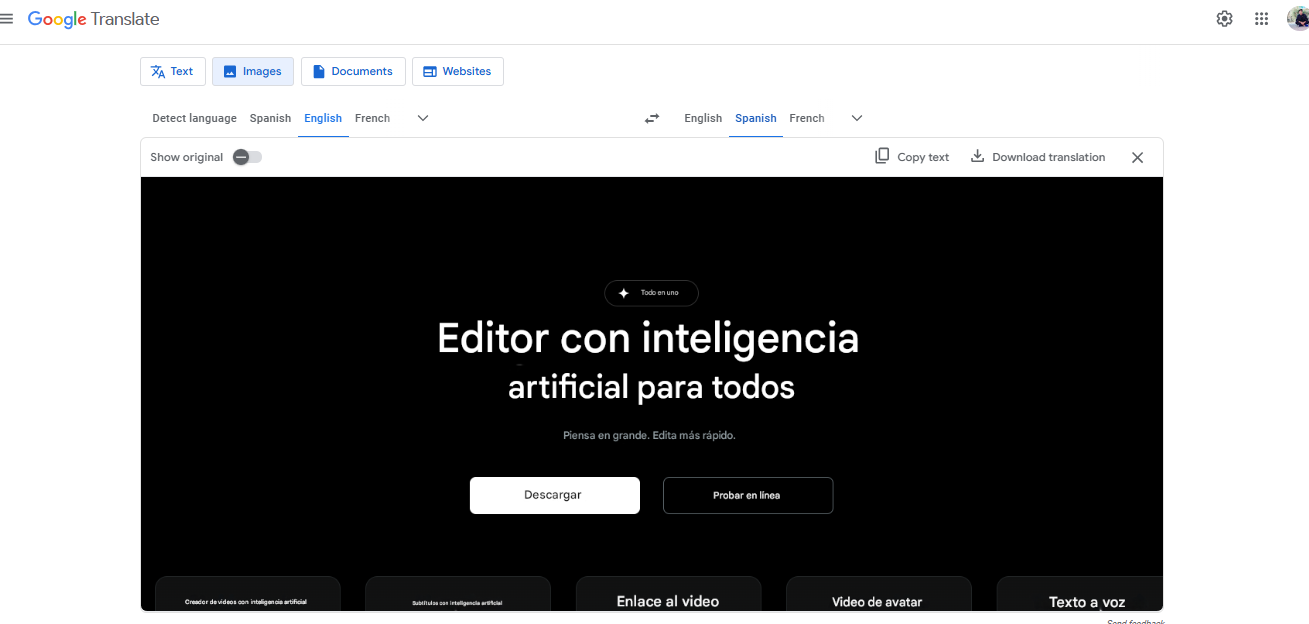This screenshot has width=1309, height=624.
Task: Switch to the Text tab
Action: [x=173, y=71]
